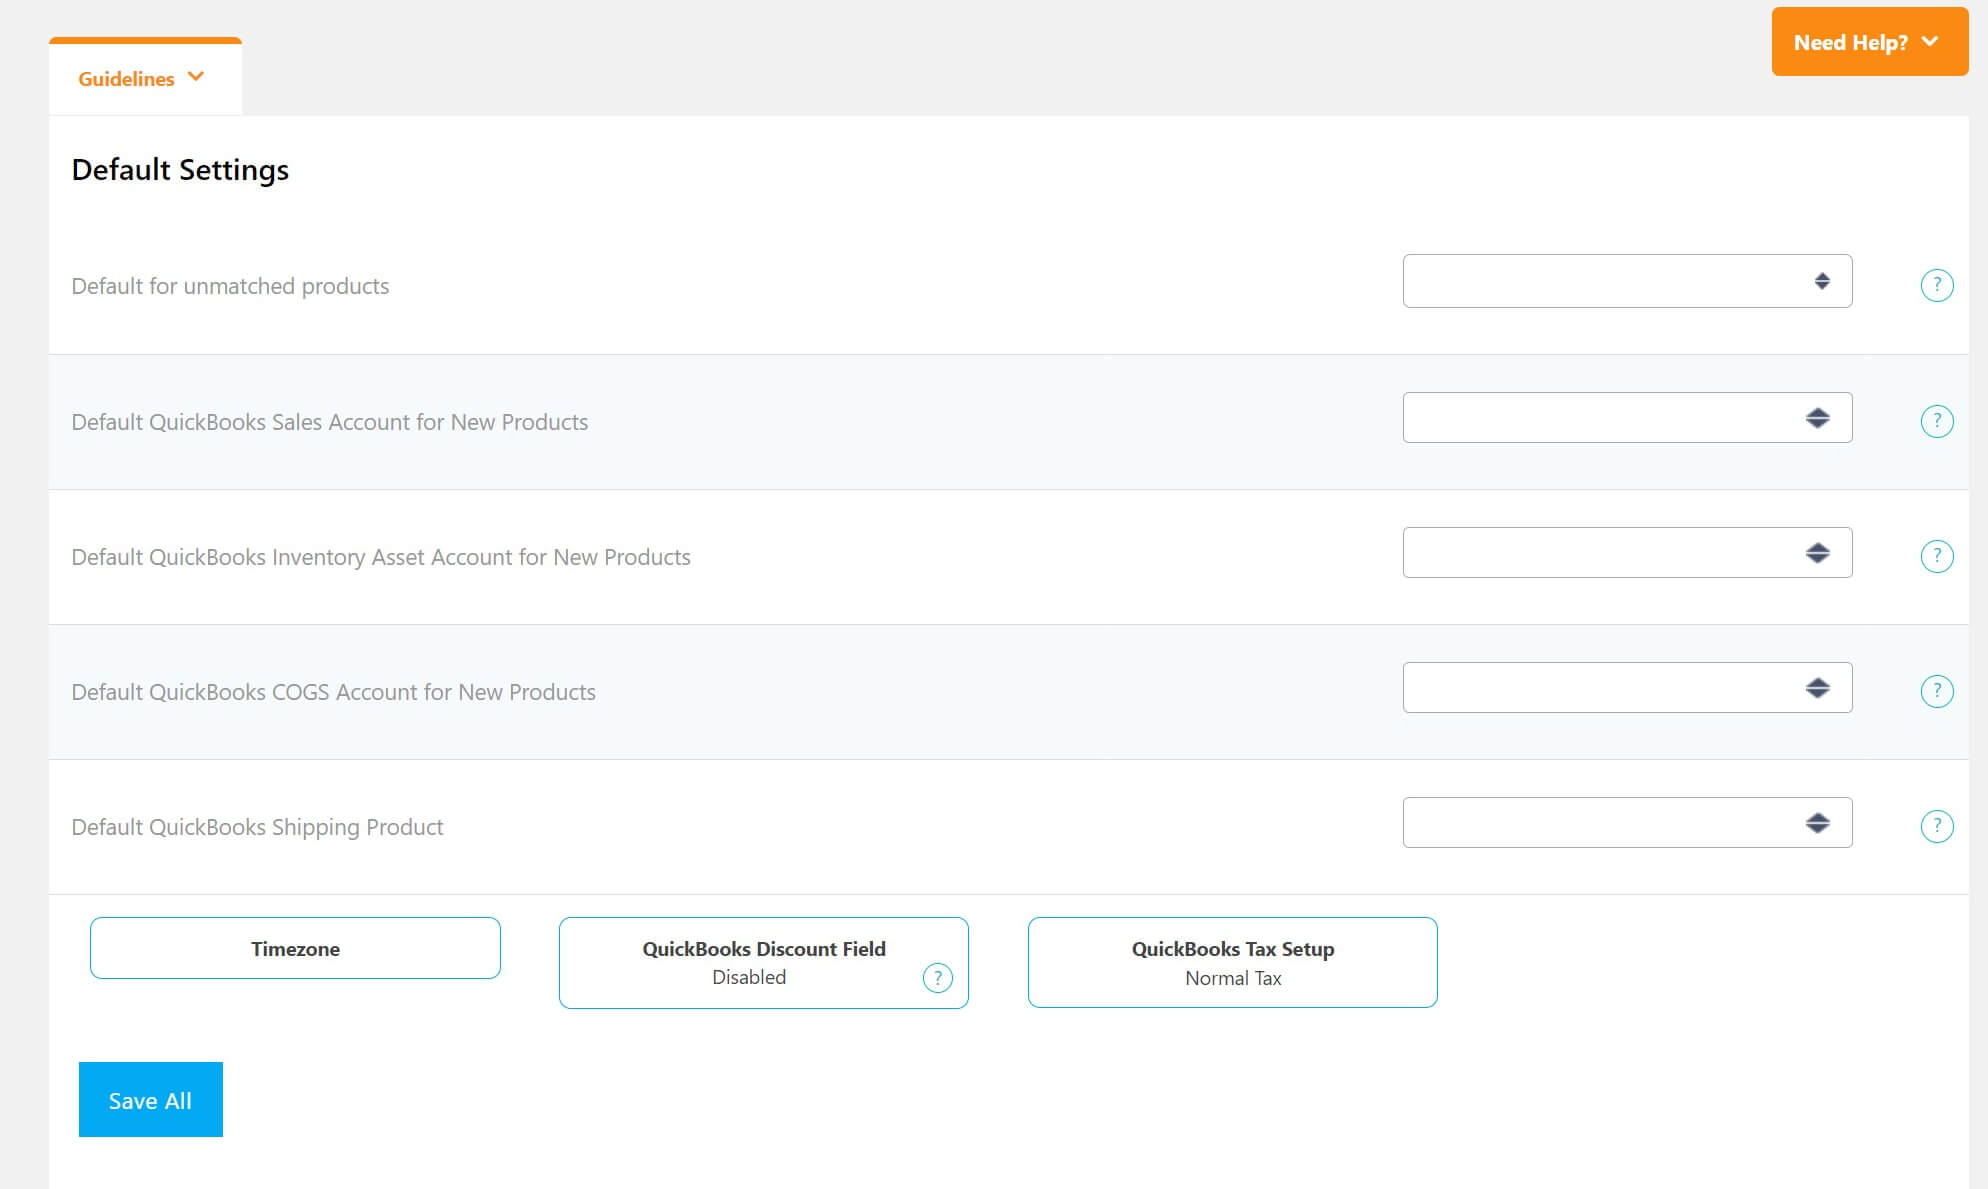Click the help icon beside Sales Account dropdown
This screenshot has height=1189, width=1988.
(1938, 421)
